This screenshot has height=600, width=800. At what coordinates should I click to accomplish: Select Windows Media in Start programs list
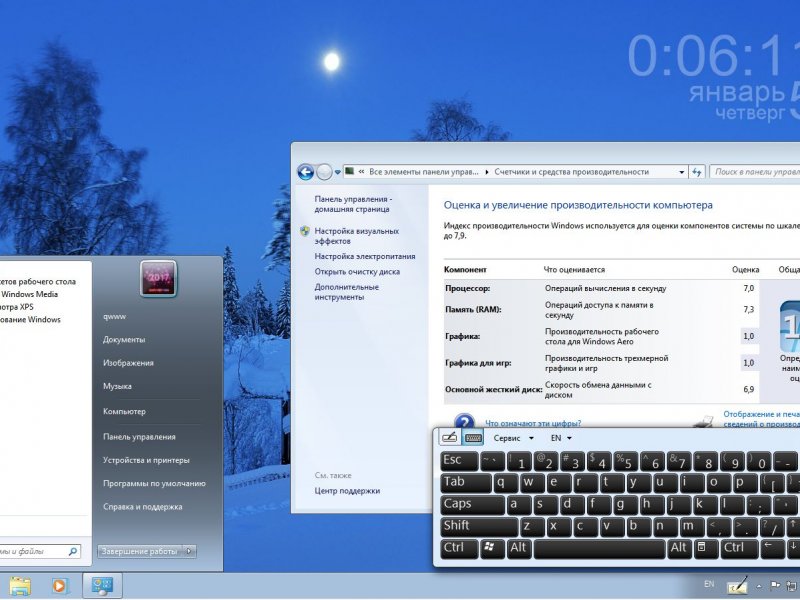pos(29,294)
